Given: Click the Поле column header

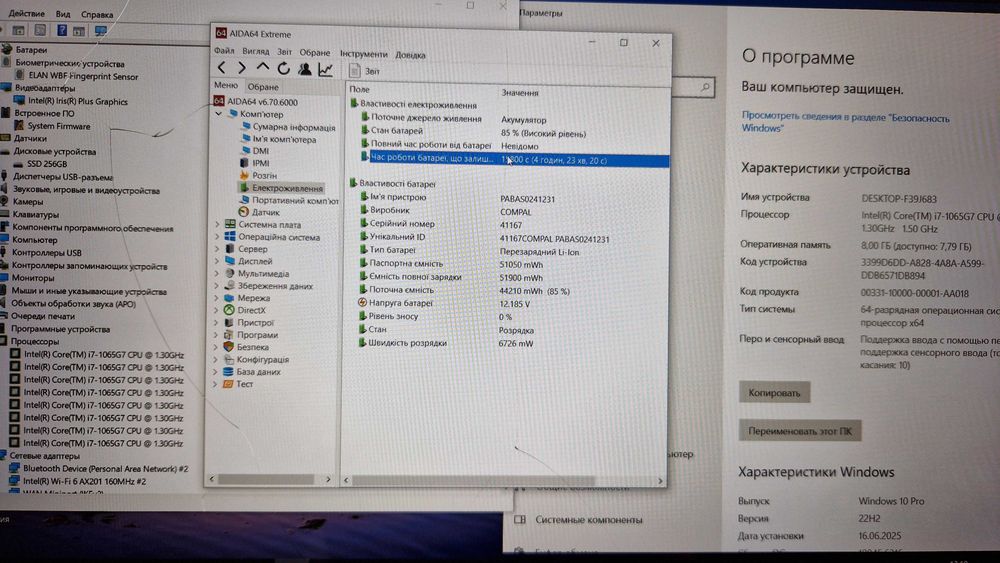Looking at the screenshot, I should click(x=360, y=89).
